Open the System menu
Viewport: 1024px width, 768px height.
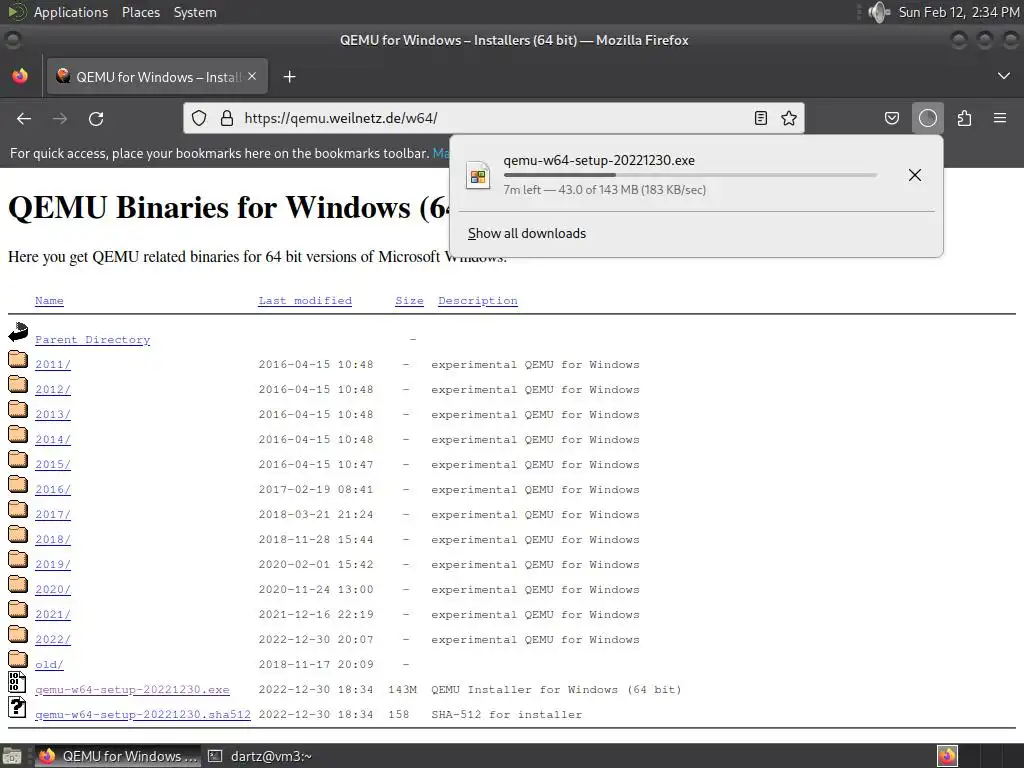tap(195, 12)
